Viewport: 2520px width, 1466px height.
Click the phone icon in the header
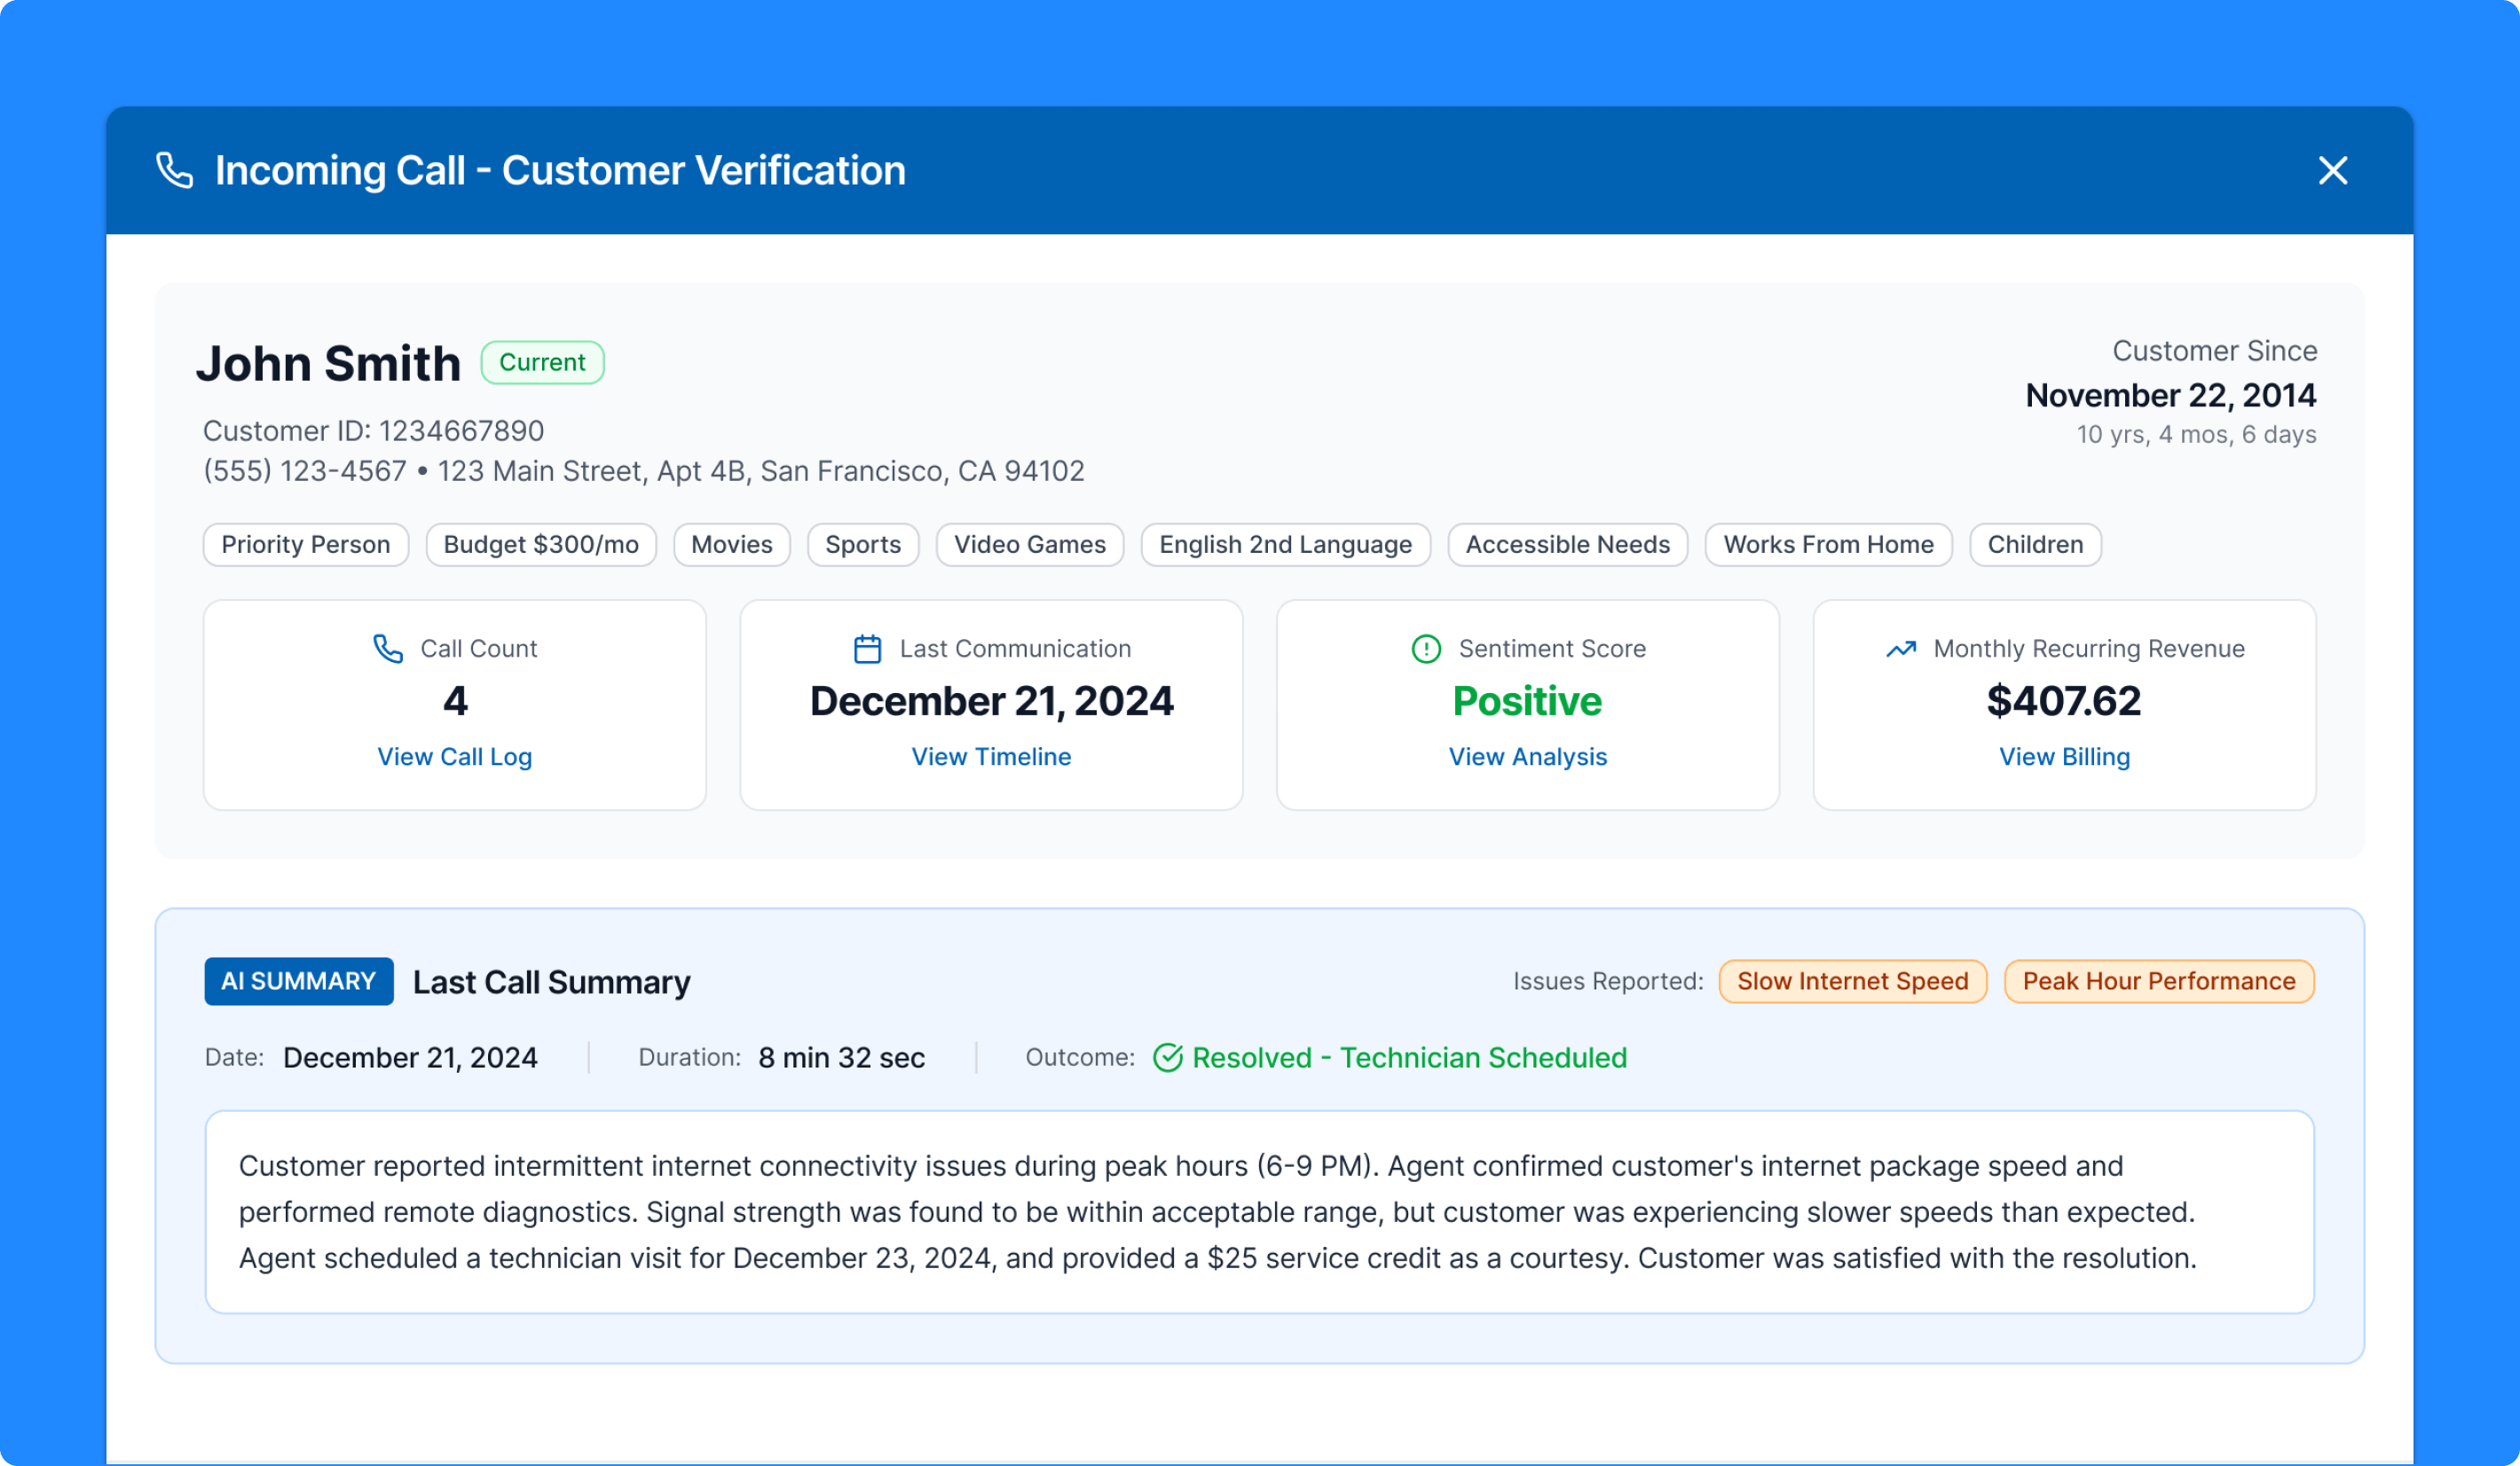175,170
